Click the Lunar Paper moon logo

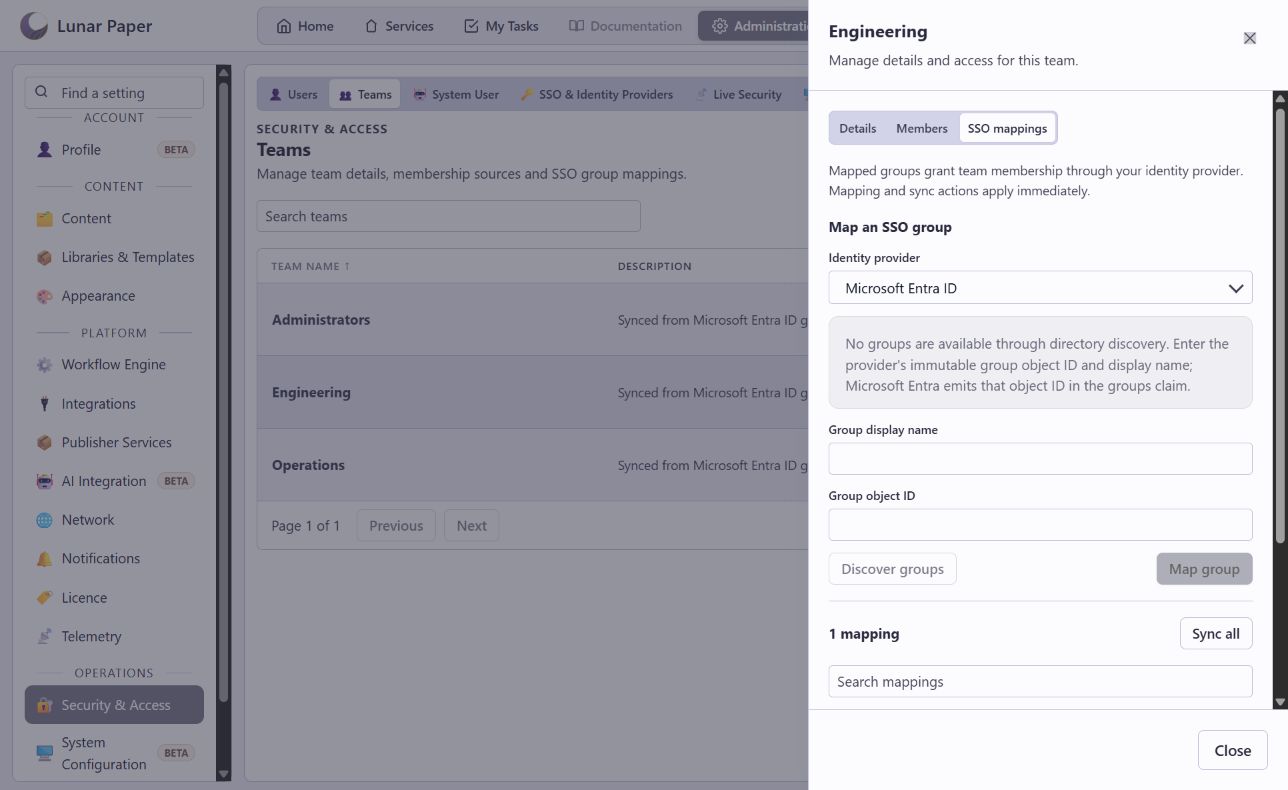click(x=34, y=26)
